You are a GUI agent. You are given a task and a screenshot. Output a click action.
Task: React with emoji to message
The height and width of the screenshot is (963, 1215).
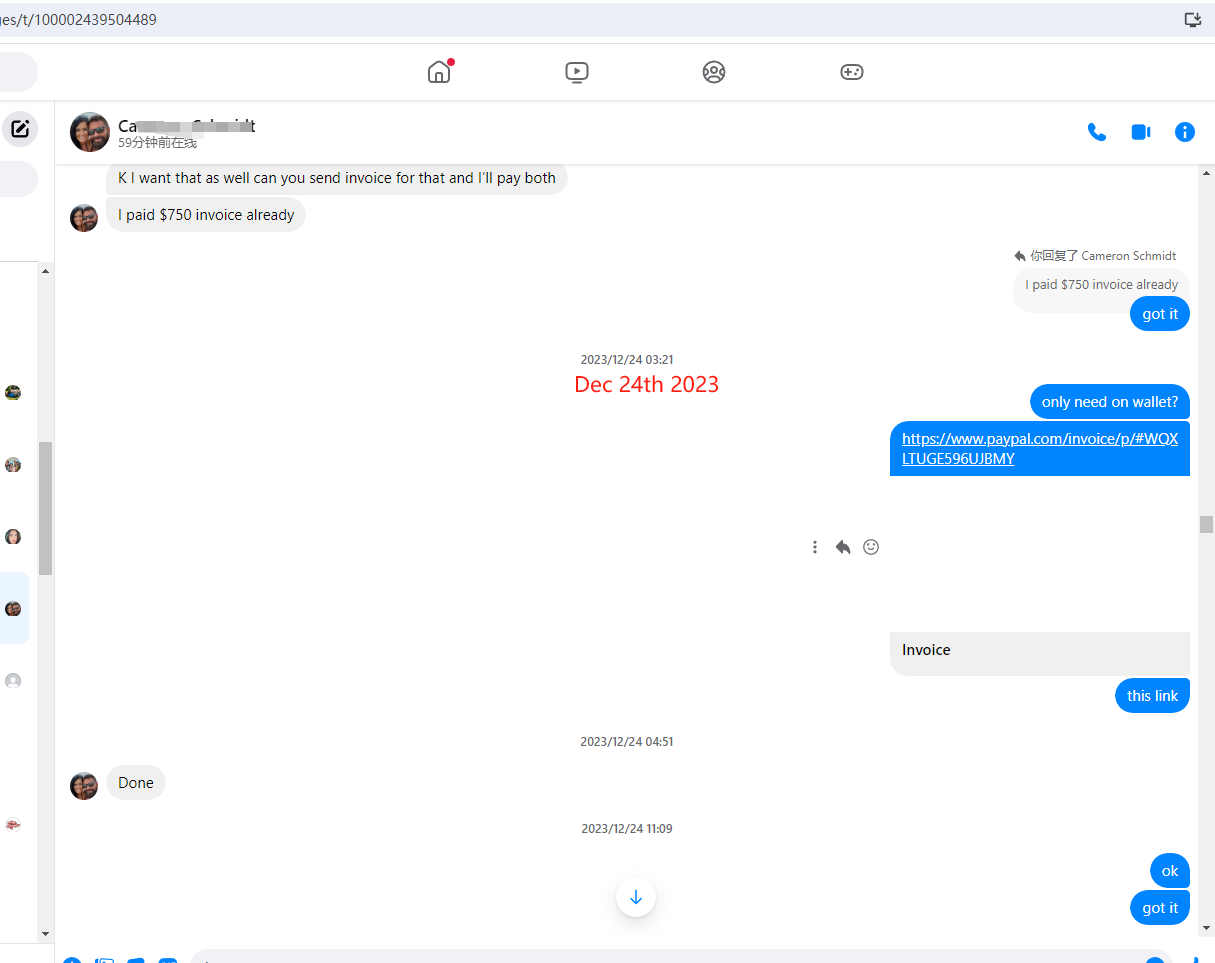(871, 547)
